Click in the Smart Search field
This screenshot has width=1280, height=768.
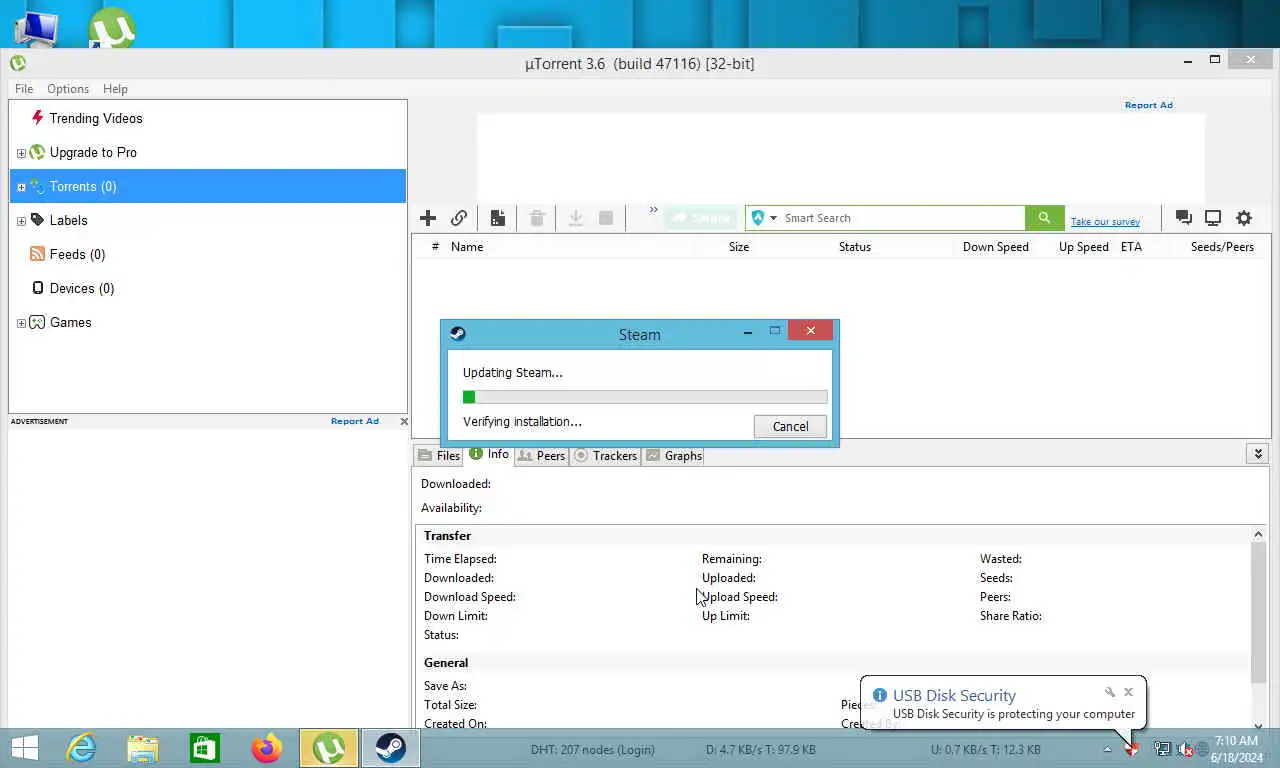point(902,218)
